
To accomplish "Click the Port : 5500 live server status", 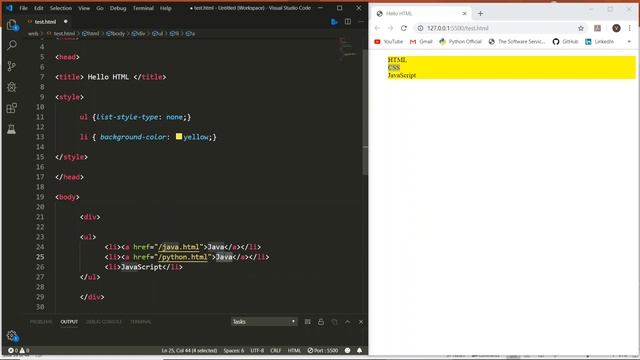I will tap(323, 351).
